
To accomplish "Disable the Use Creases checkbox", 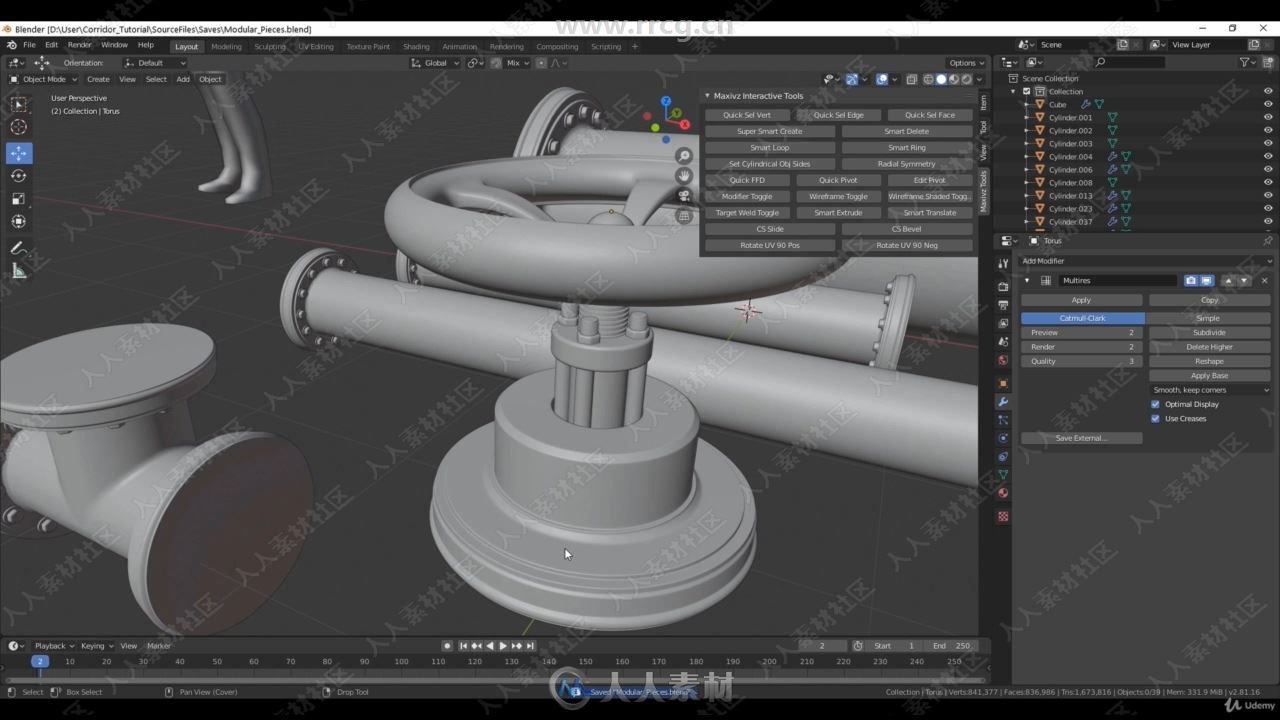I will pyautogui.click(x=1156, y=418).
